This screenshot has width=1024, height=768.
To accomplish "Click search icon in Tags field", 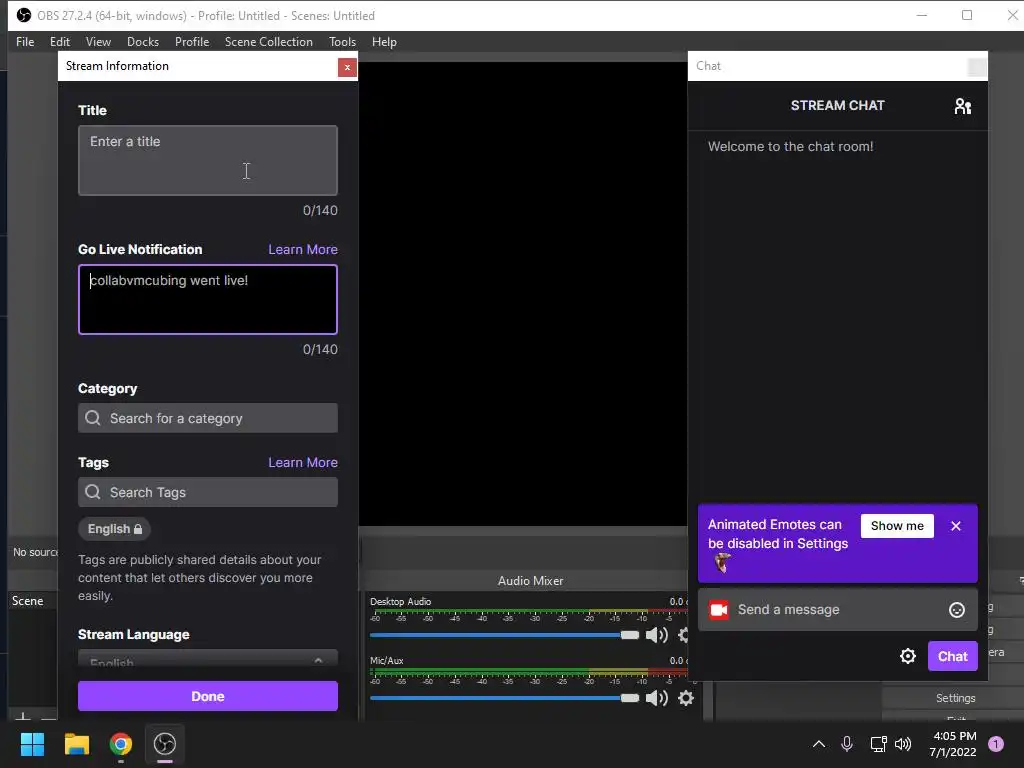I will coord(93,492).
